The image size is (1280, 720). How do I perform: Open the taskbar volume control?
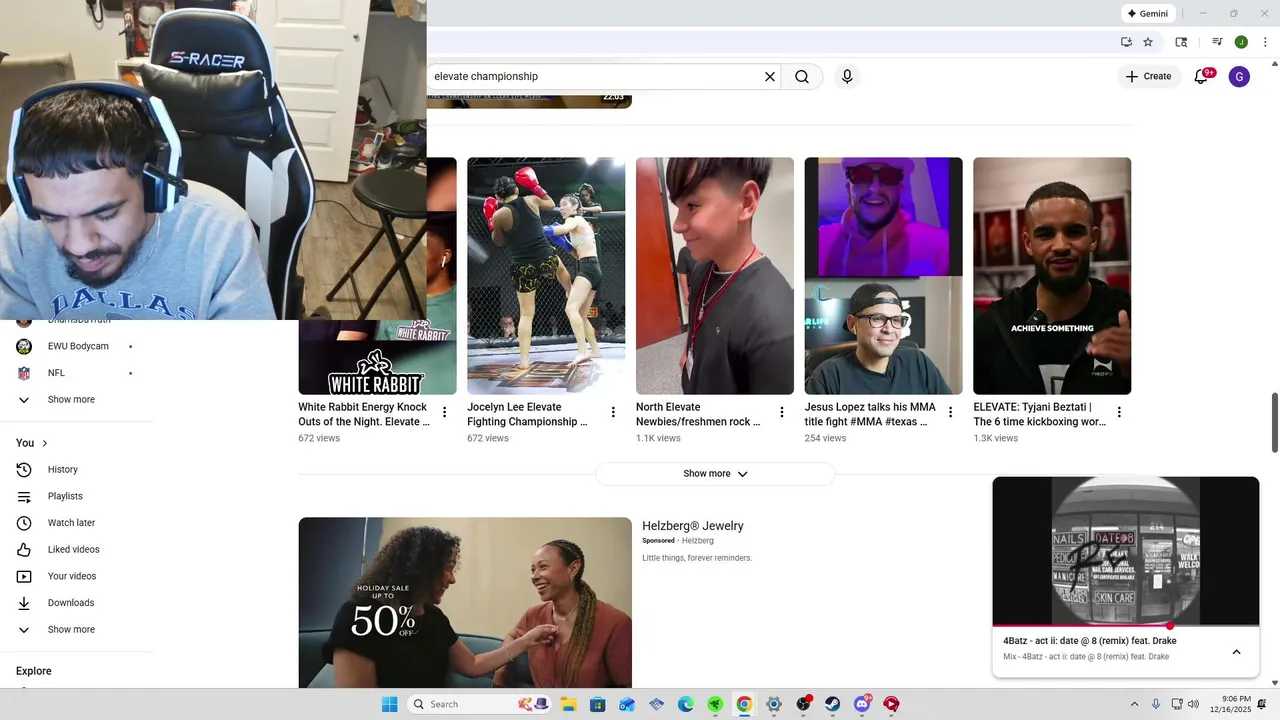tap(1193, 704)
